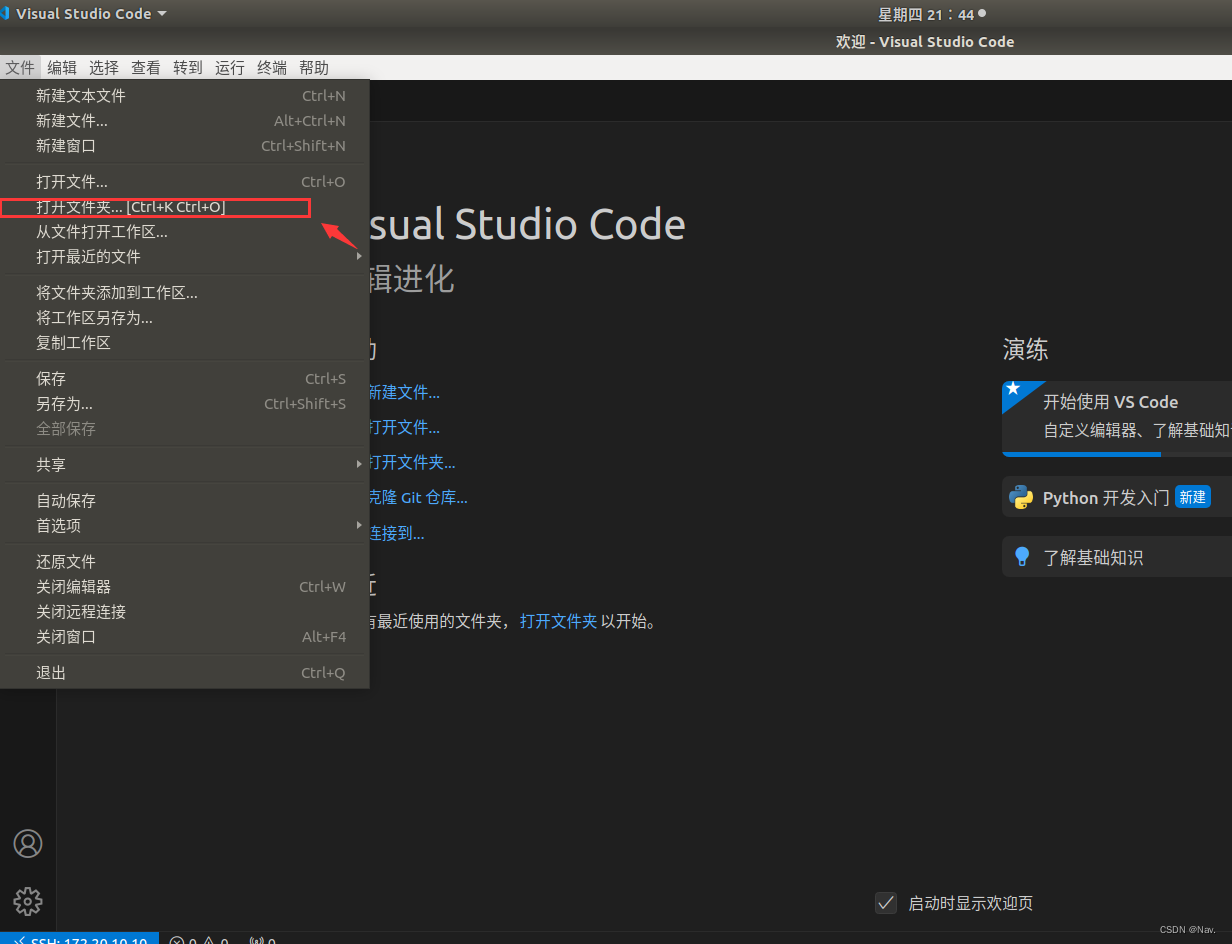Open the 查看 menu

tap(146, 67)
